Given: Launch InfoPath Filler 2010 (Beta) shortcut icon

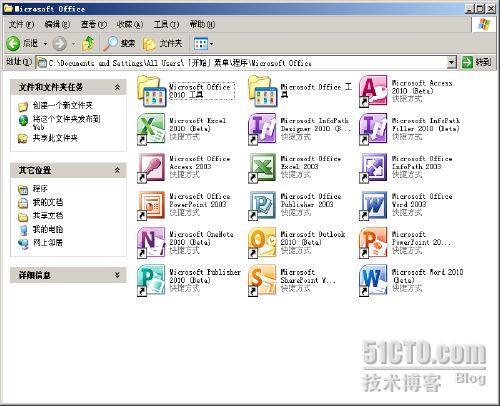Looking at the screenshot, I should point(373,129).
